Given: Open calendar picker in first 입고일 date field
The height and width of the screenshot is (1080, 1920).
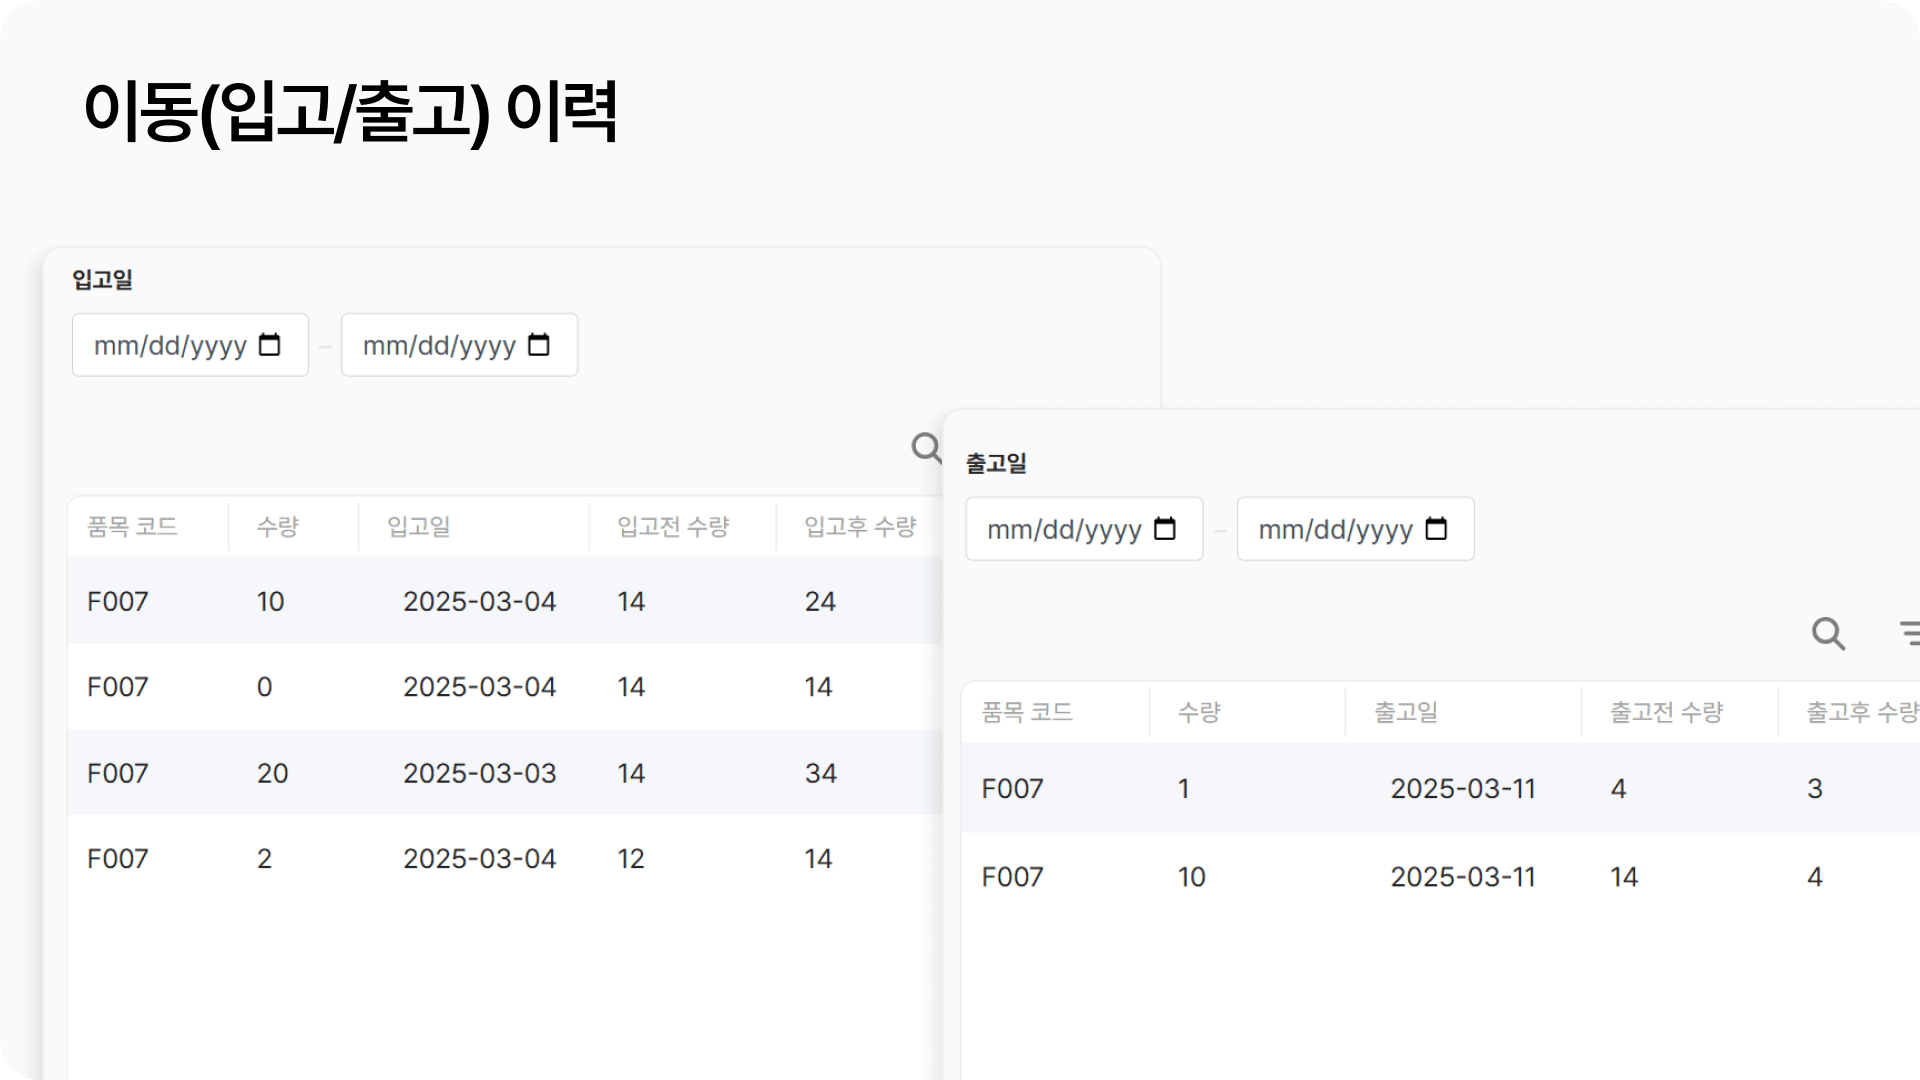Looking at the screenshot, I should click(x=270, y=345).
